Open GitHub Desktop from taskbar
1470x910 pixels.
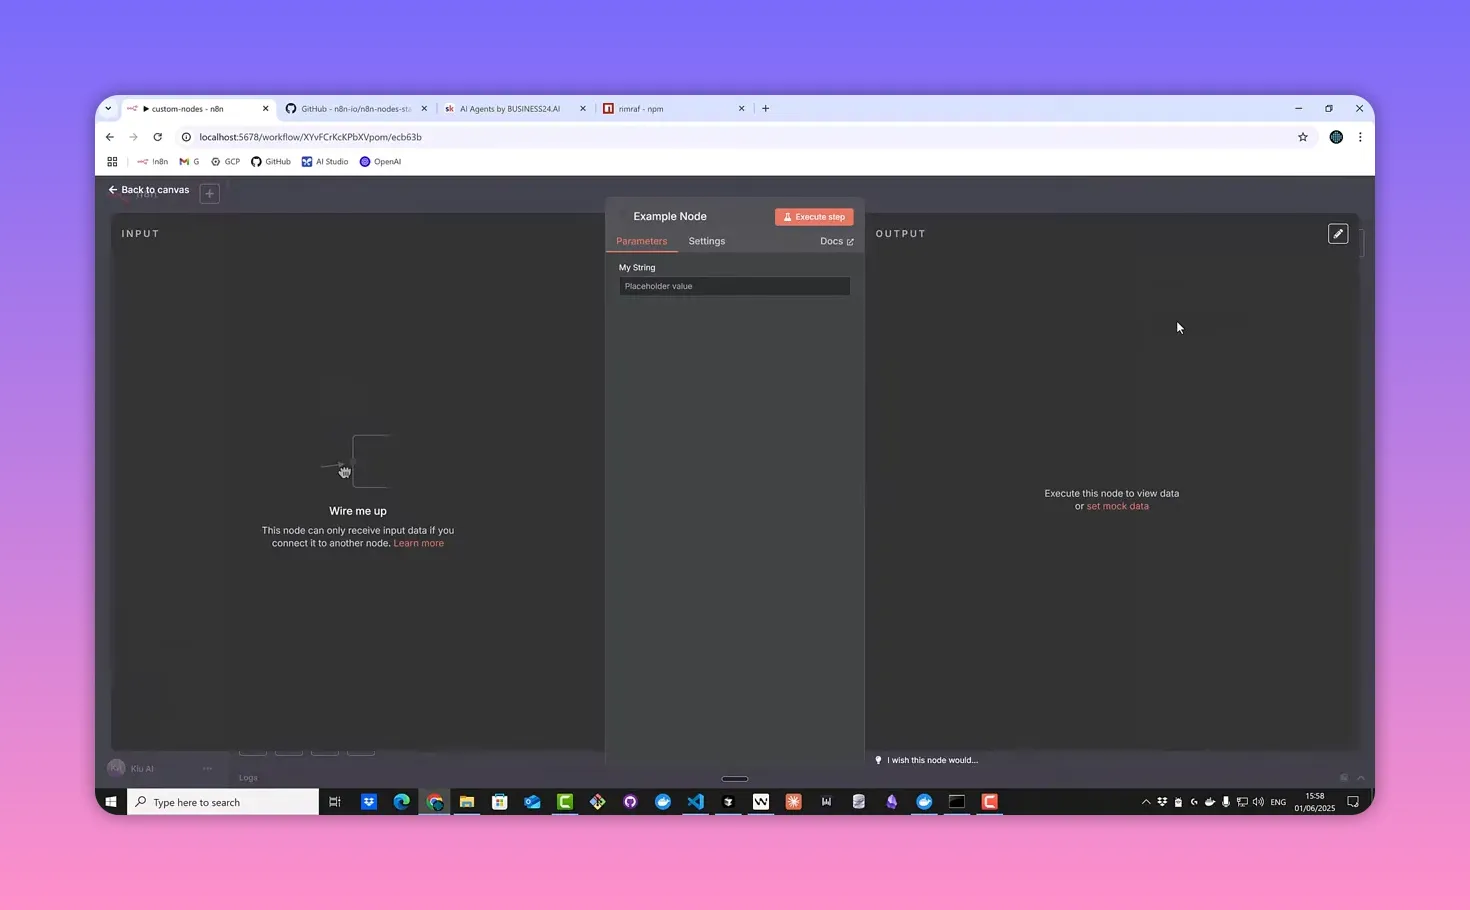point(630,801)
